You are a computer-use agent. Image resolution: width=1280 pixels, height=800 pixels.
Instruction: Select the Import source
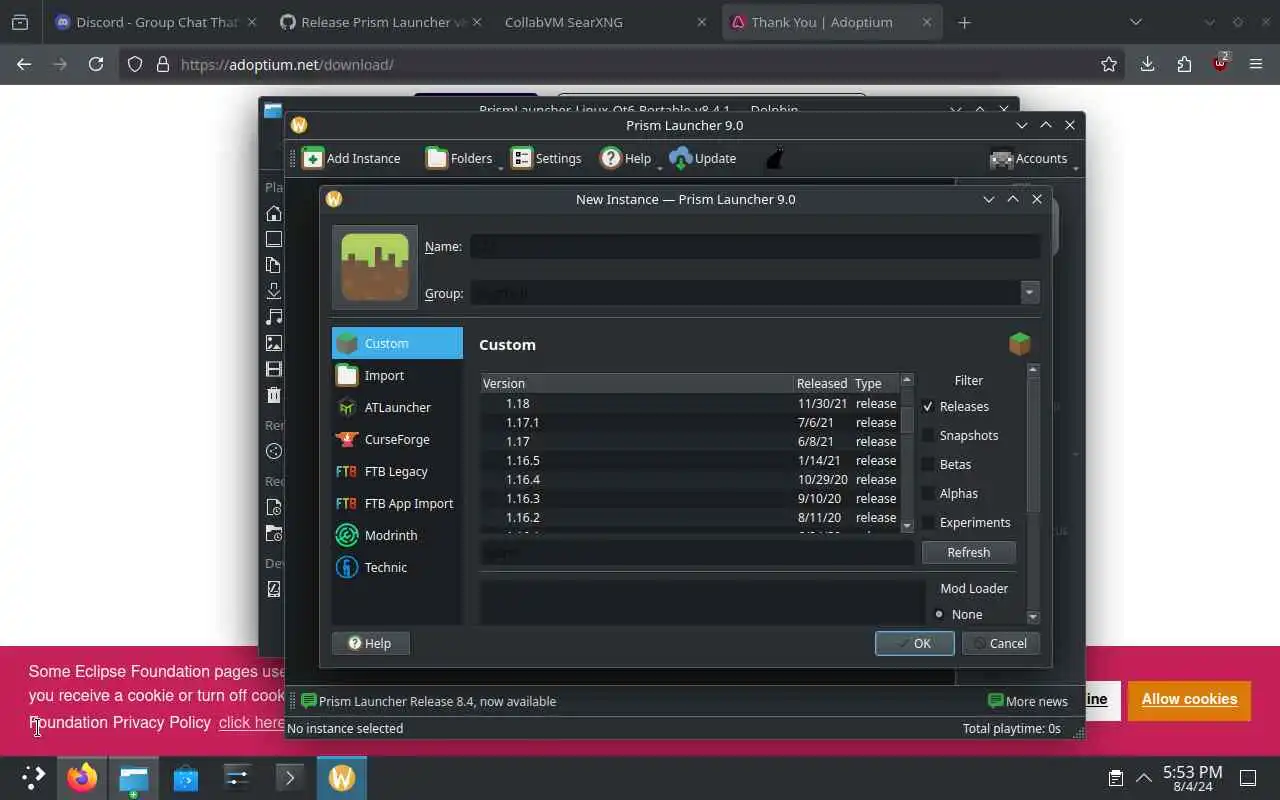tap(397, 375)
